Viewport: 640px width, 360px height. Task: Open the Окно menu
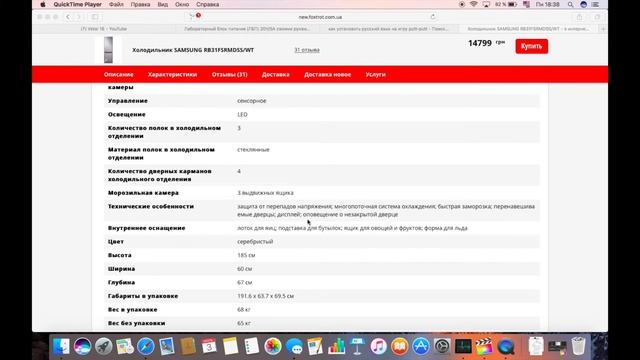(x=182, y=4)
